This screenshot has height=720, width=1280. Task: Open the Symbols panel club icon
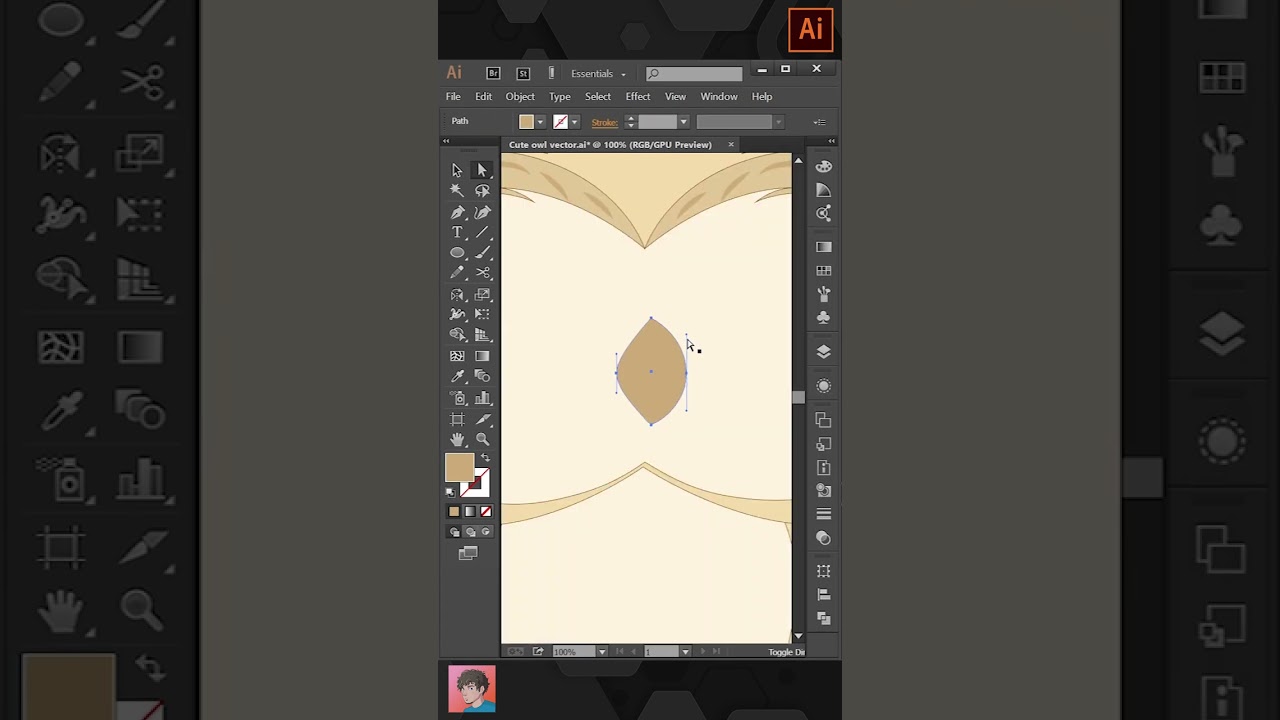point(824,317)
